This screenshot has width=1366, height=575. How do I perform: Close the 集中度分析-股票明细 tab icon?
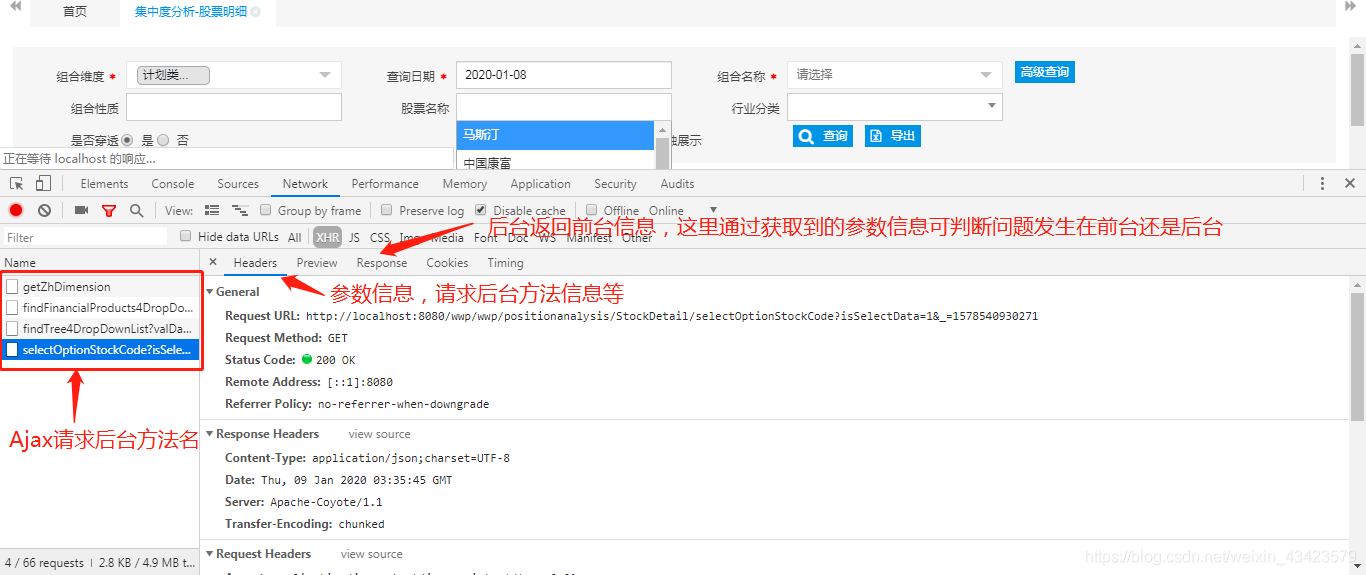[x=256, y=12]
